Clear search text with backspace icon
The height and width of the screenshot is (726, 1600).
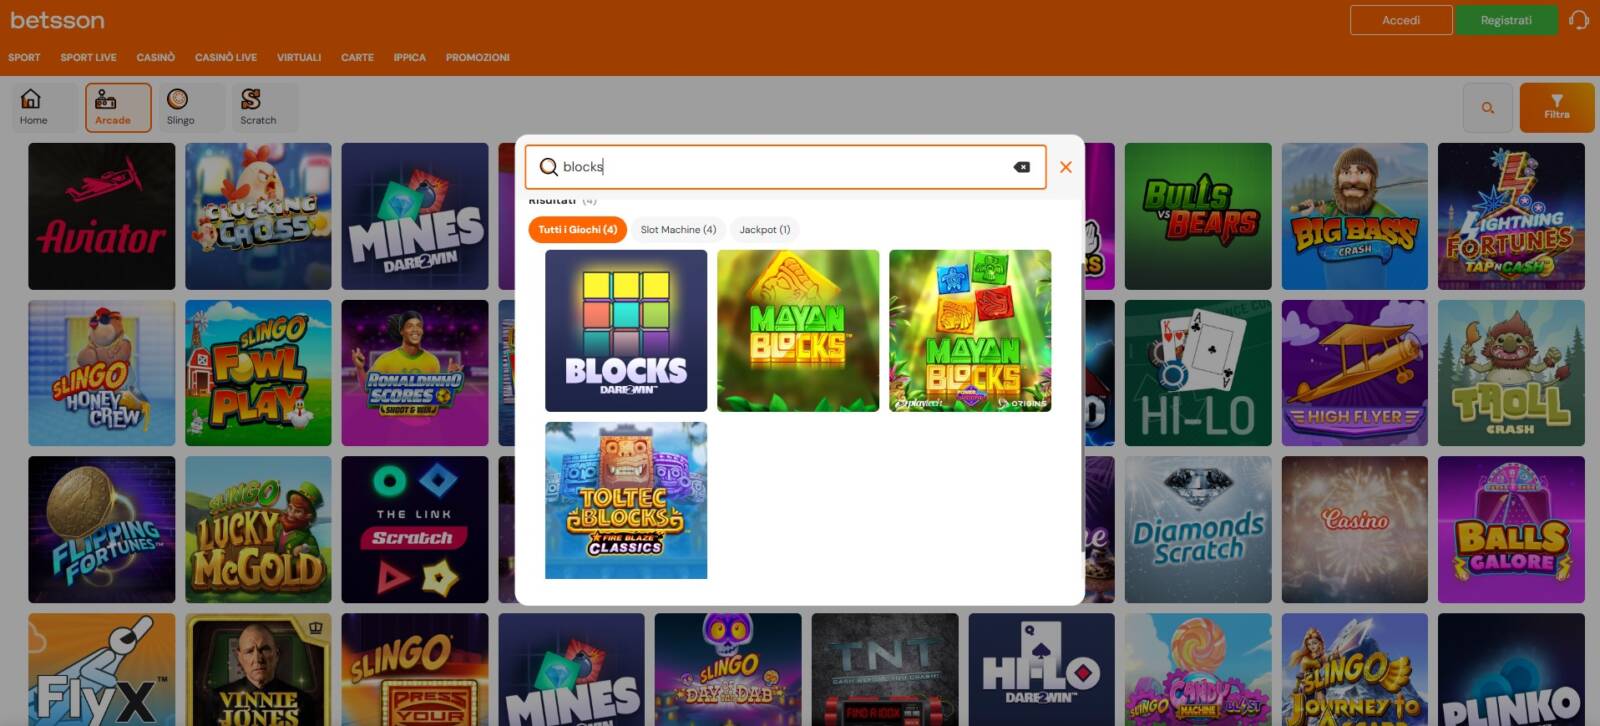[1021, 167]
